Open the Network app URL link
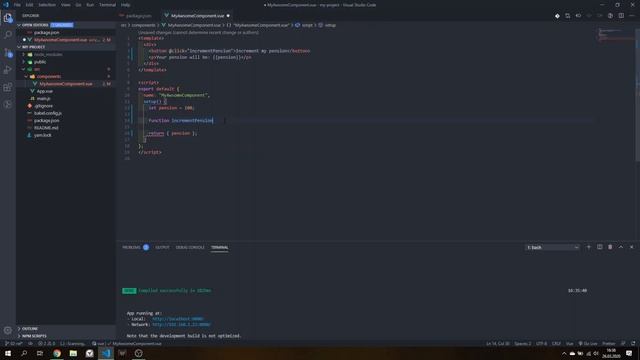Viewport: 640px width, 360px height. (x=181, y=324)
